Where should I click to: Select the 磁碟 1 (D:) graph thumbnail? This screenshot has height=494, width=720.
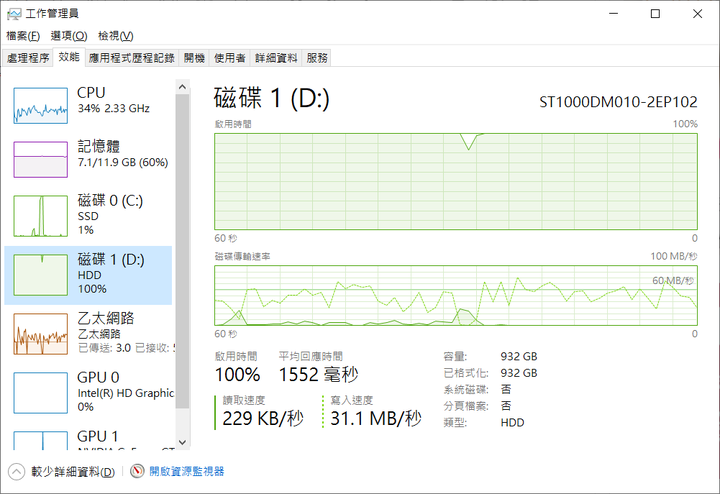pyautogui.click(x=40, y=275)
